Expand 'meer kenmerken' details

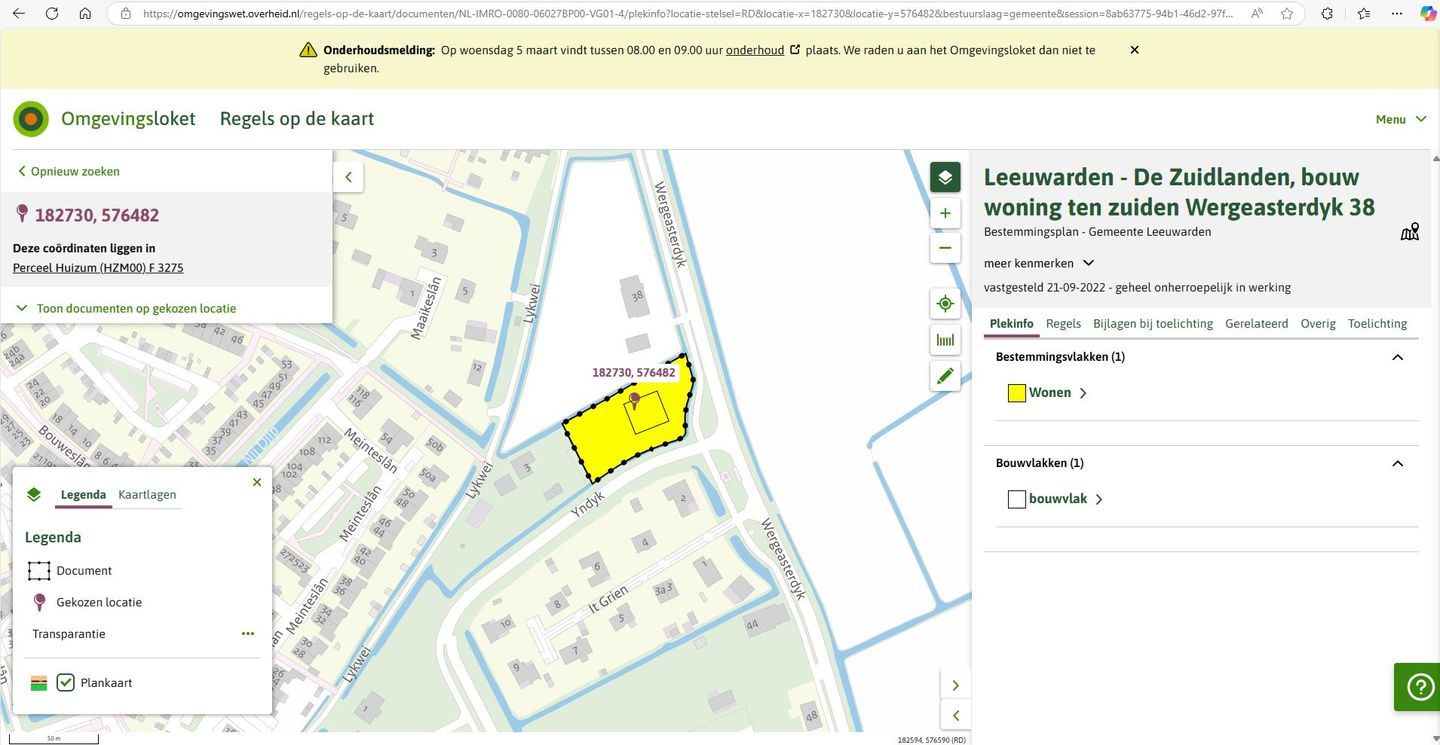[1038, 263]
